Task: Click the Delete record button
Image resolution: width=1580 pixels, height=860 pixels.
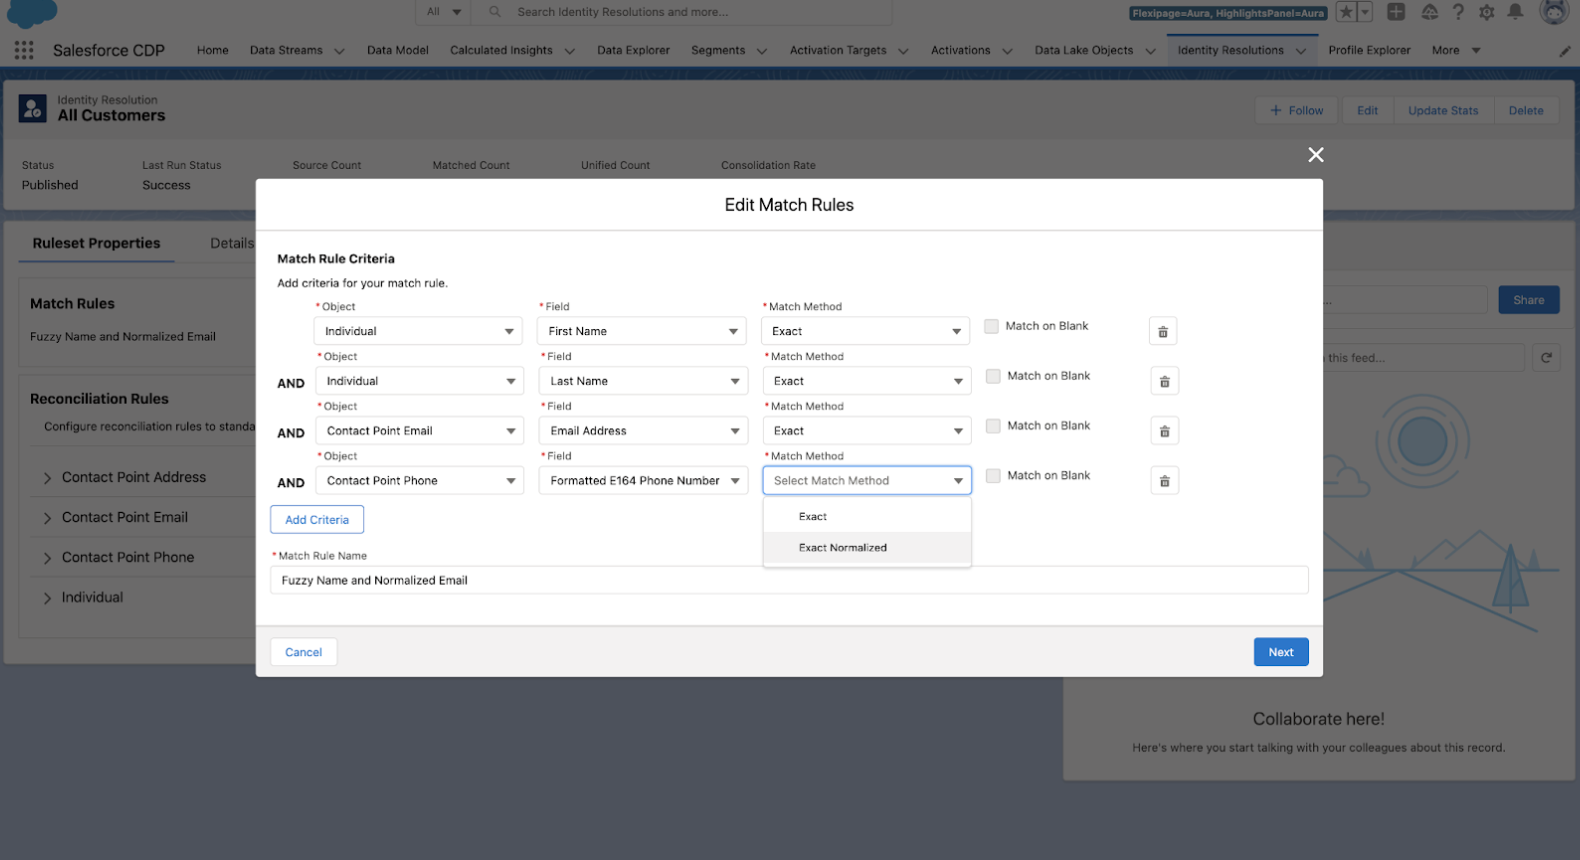Action: click(x=1526, y=111)
